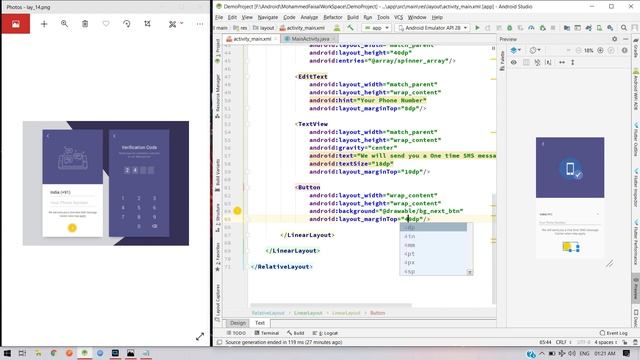This screenshot has width=640, height=360.
Task: Rotate the image in Photos
Action: tap(127, 24)
